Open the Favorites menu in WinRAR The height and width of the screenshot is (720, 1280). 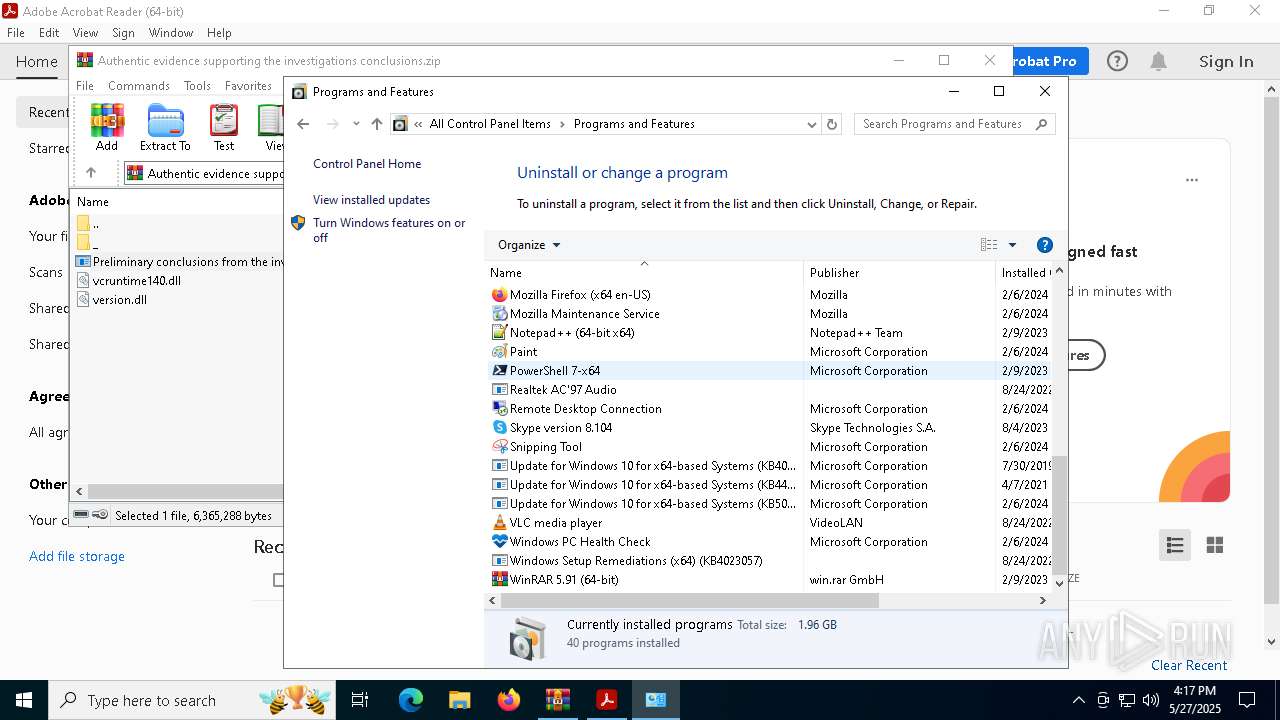(248, 86)
